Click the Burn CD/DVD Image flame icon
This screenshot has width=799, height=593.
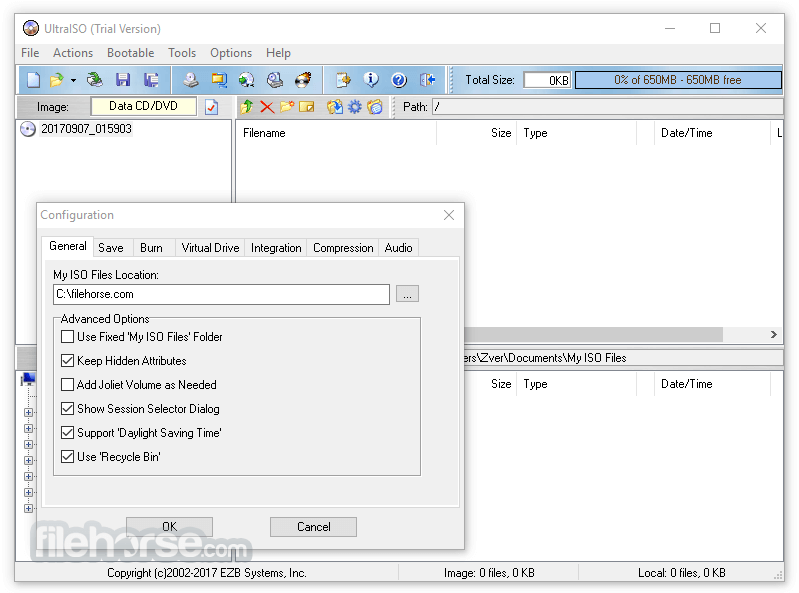click(x=303, y=80)
